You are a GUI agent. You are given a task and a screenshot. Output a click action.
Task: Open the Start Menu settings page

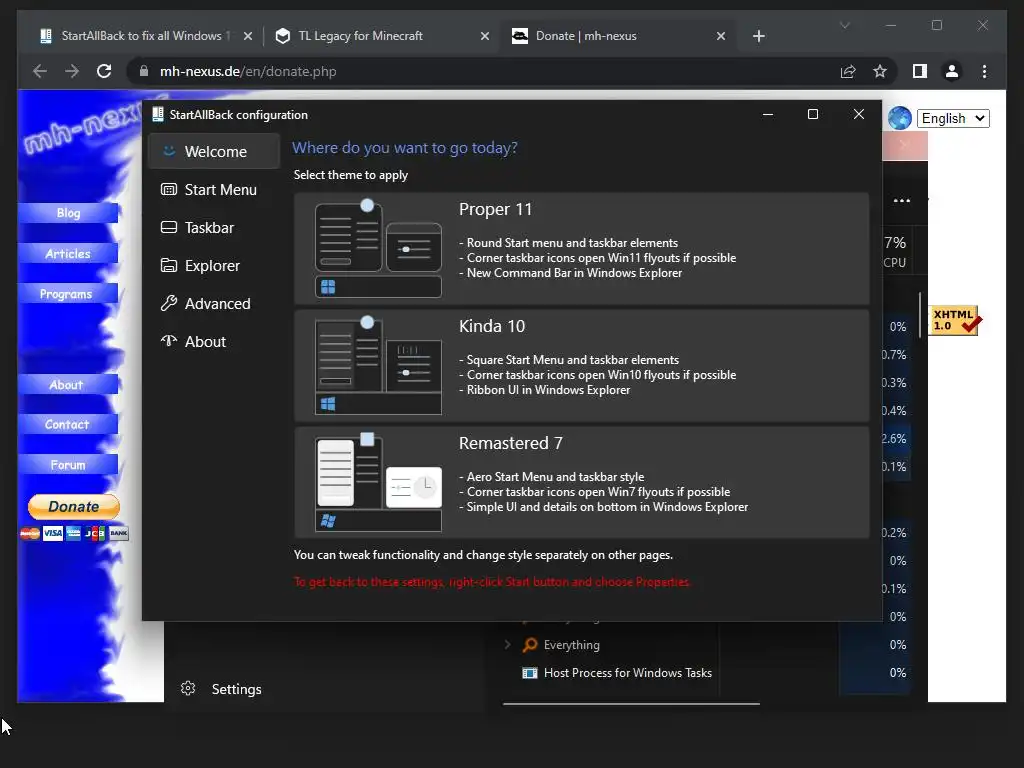(214, 189)
